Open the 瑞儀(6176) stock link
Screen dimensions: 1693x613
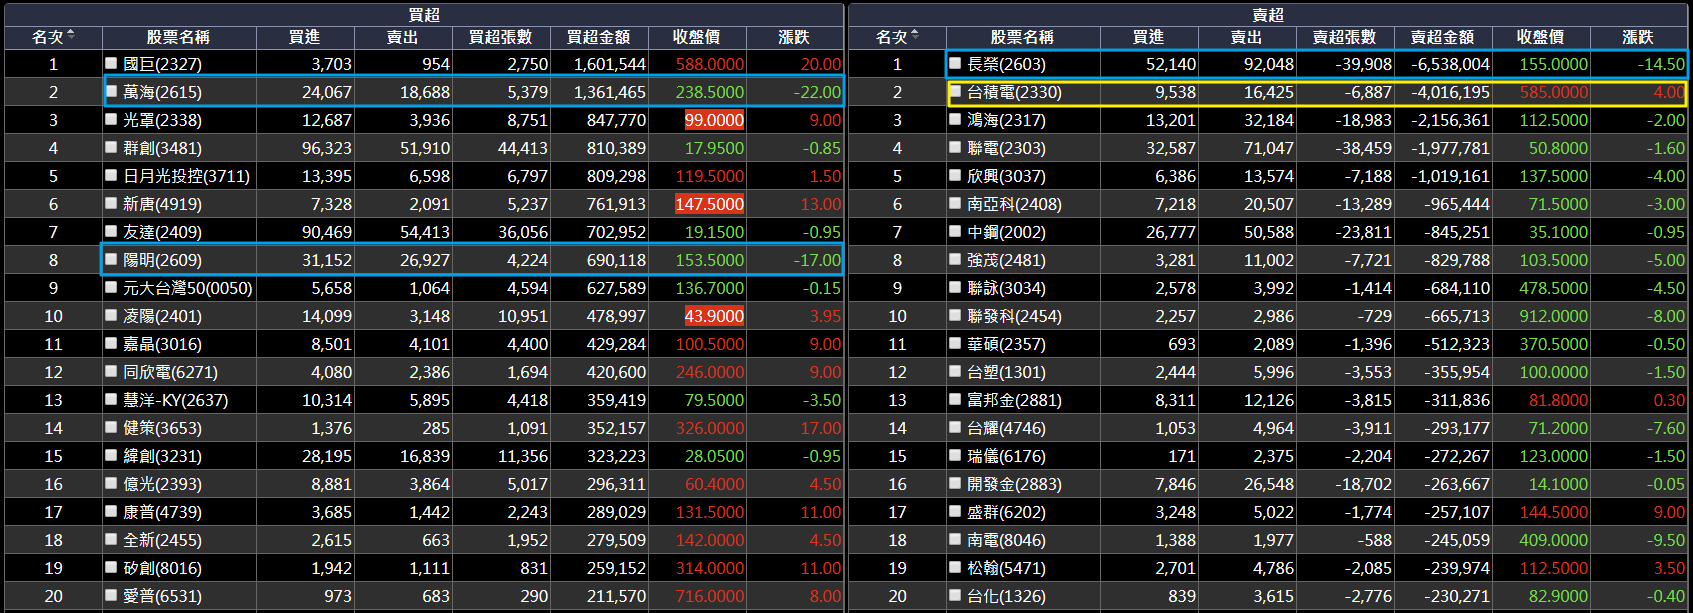tap(1006, 456)
